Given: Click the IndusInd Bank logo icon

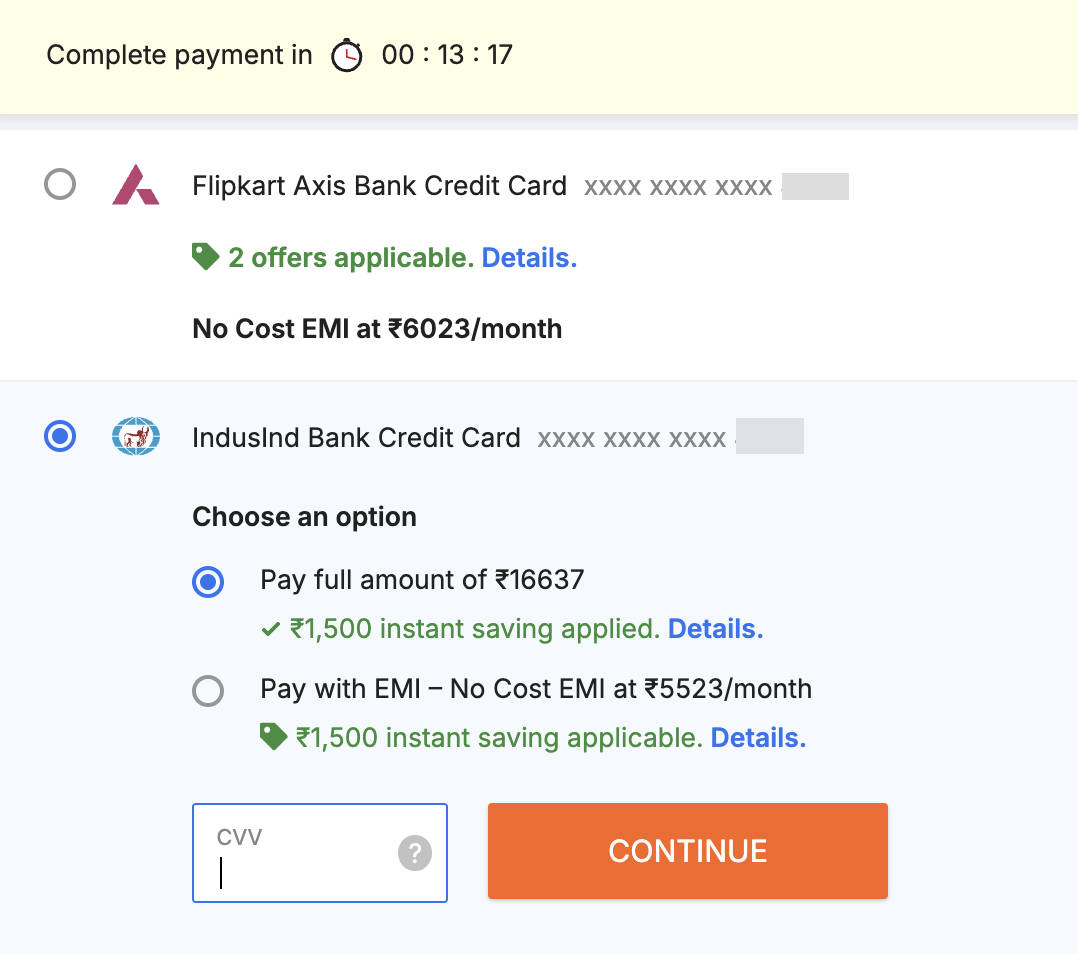Looking at the screenshot, I should click(x=136, y=436).
